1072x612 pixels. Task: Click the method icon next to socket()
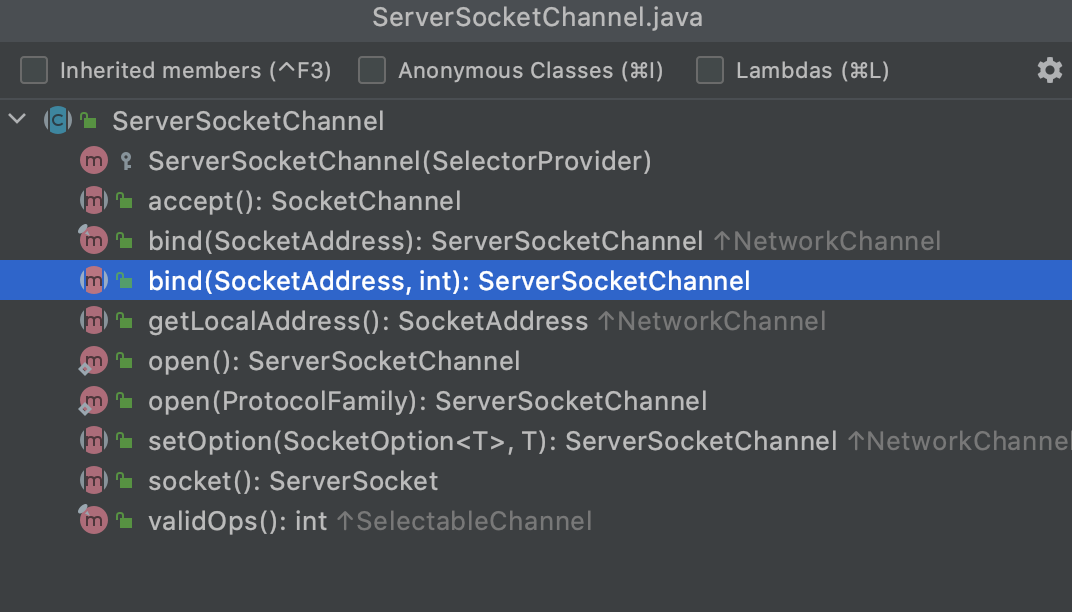click(x=94, y=480)
